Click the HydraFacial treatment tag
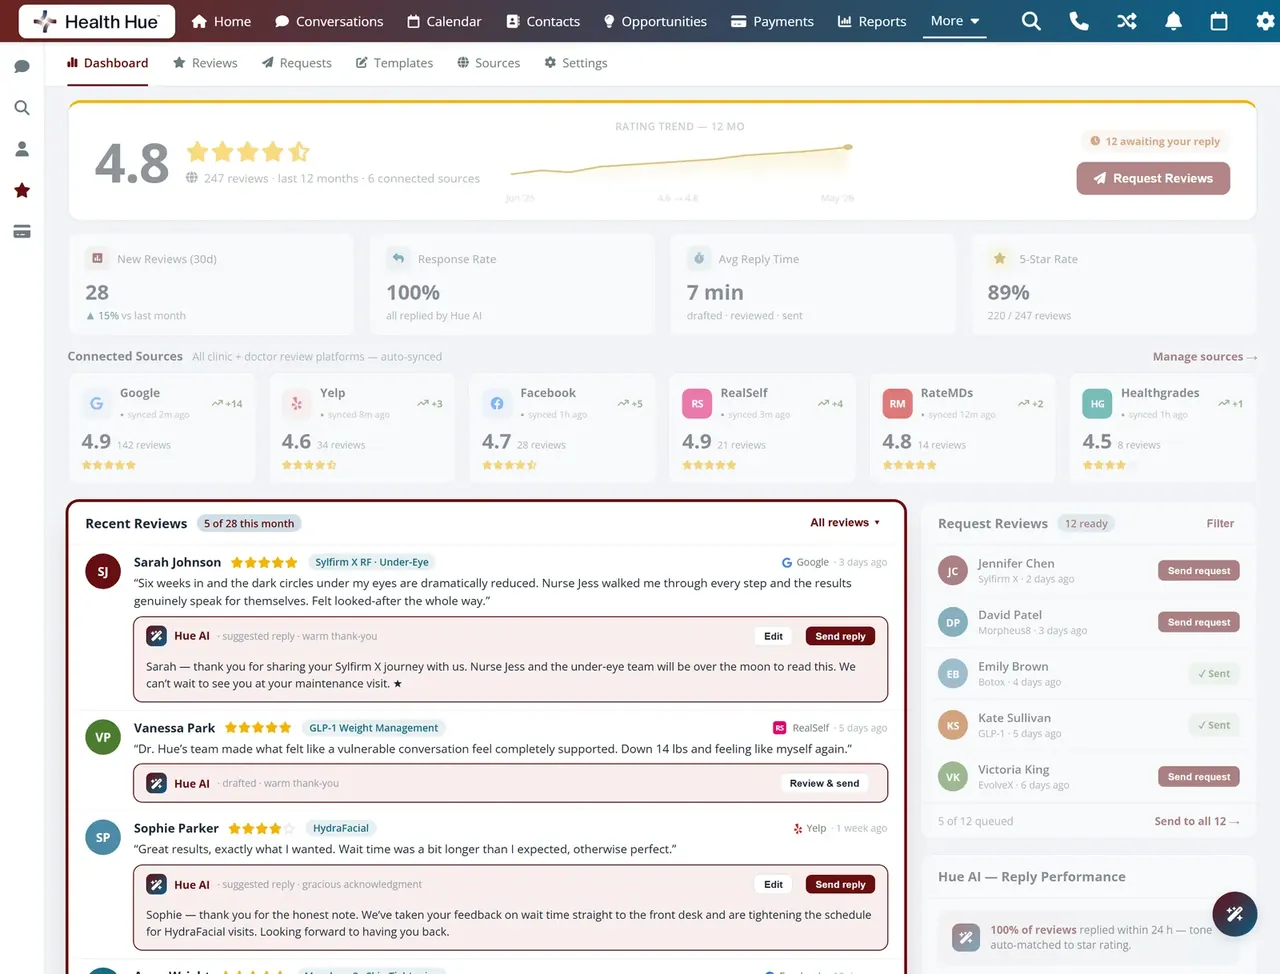Image resolution: width=1280 pixels, height=974 pixels. coord(341,828)
